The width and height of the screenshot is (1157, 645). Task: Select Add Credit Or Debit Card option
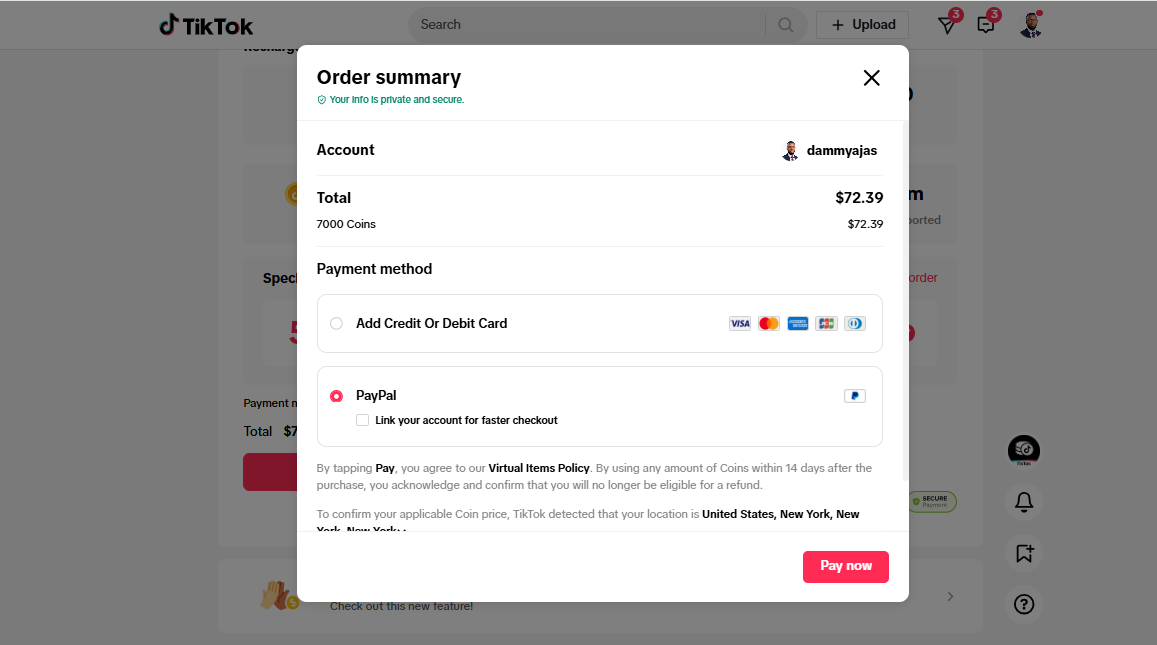(336, 323)
